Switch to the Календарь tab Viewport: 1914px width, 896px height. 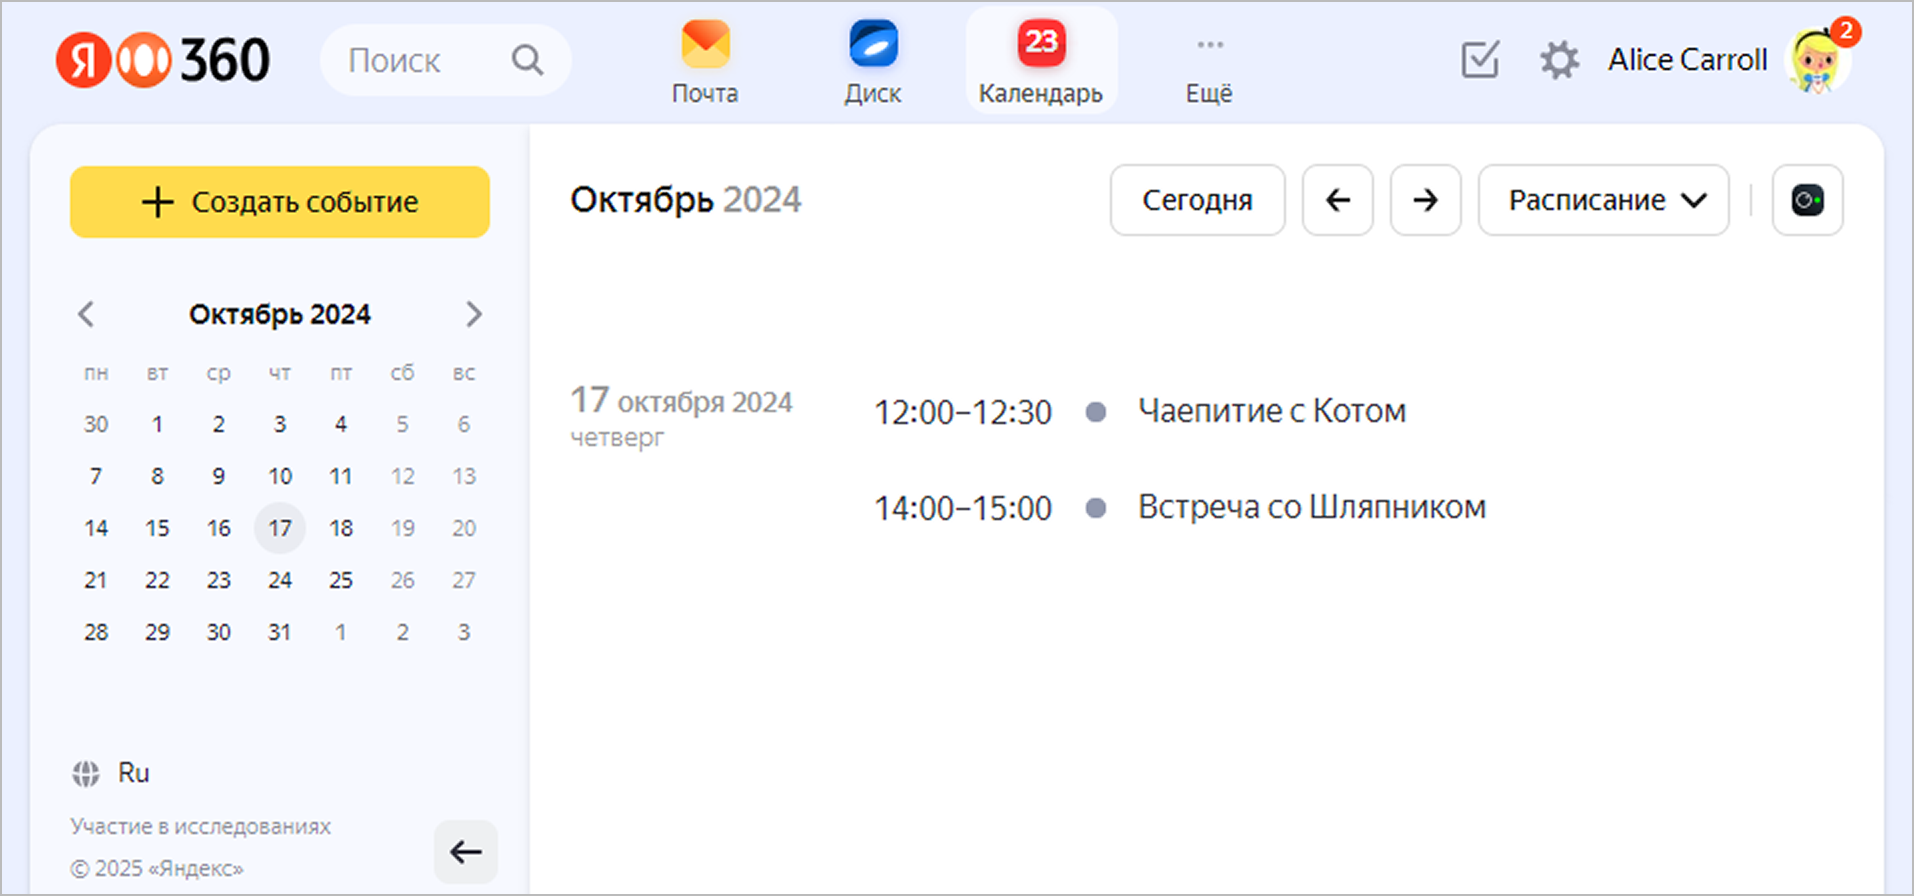coord(1040,62)
